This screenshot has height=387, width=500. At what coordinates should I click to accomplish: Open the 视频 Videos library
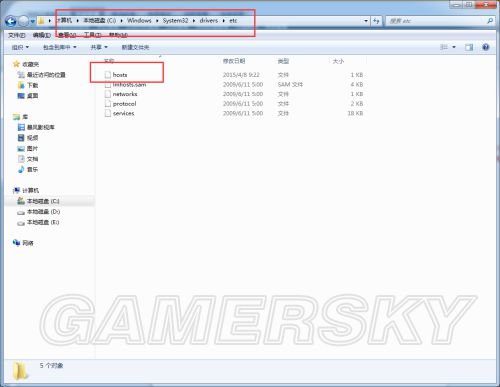click(28, 138)
